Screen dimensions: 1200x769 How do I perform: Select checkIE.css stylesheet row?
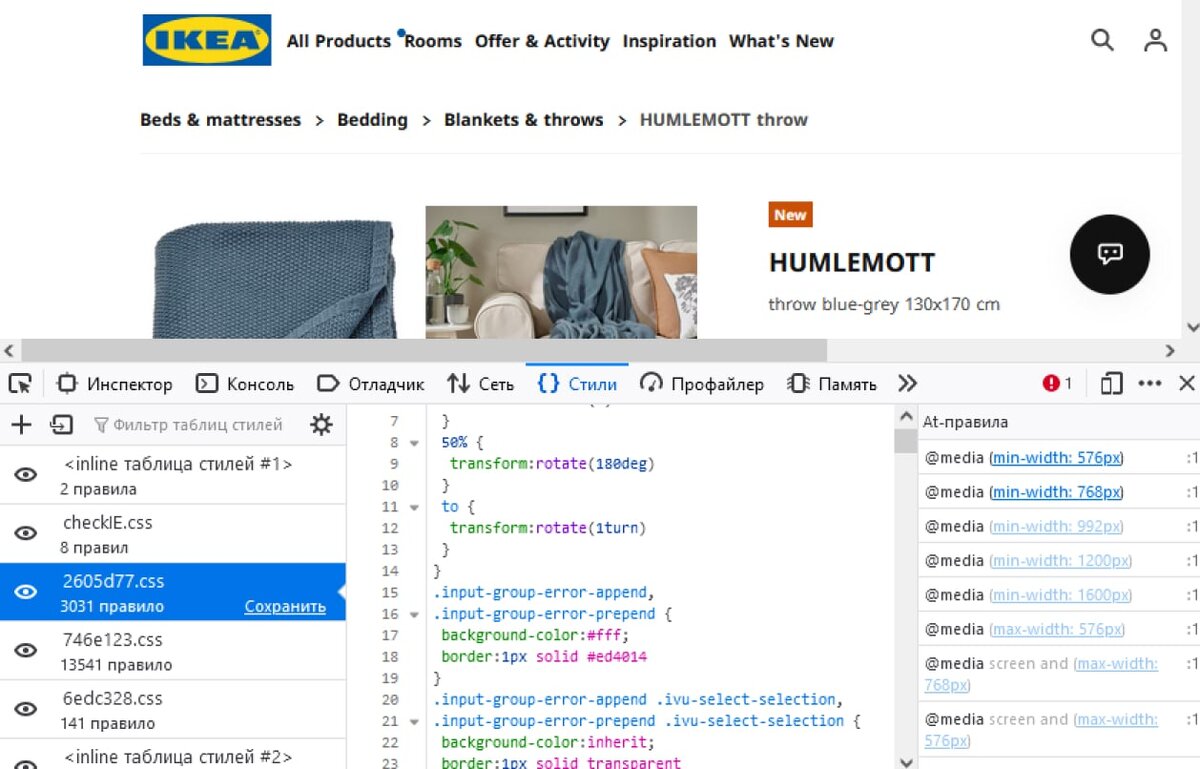(173, 534)
